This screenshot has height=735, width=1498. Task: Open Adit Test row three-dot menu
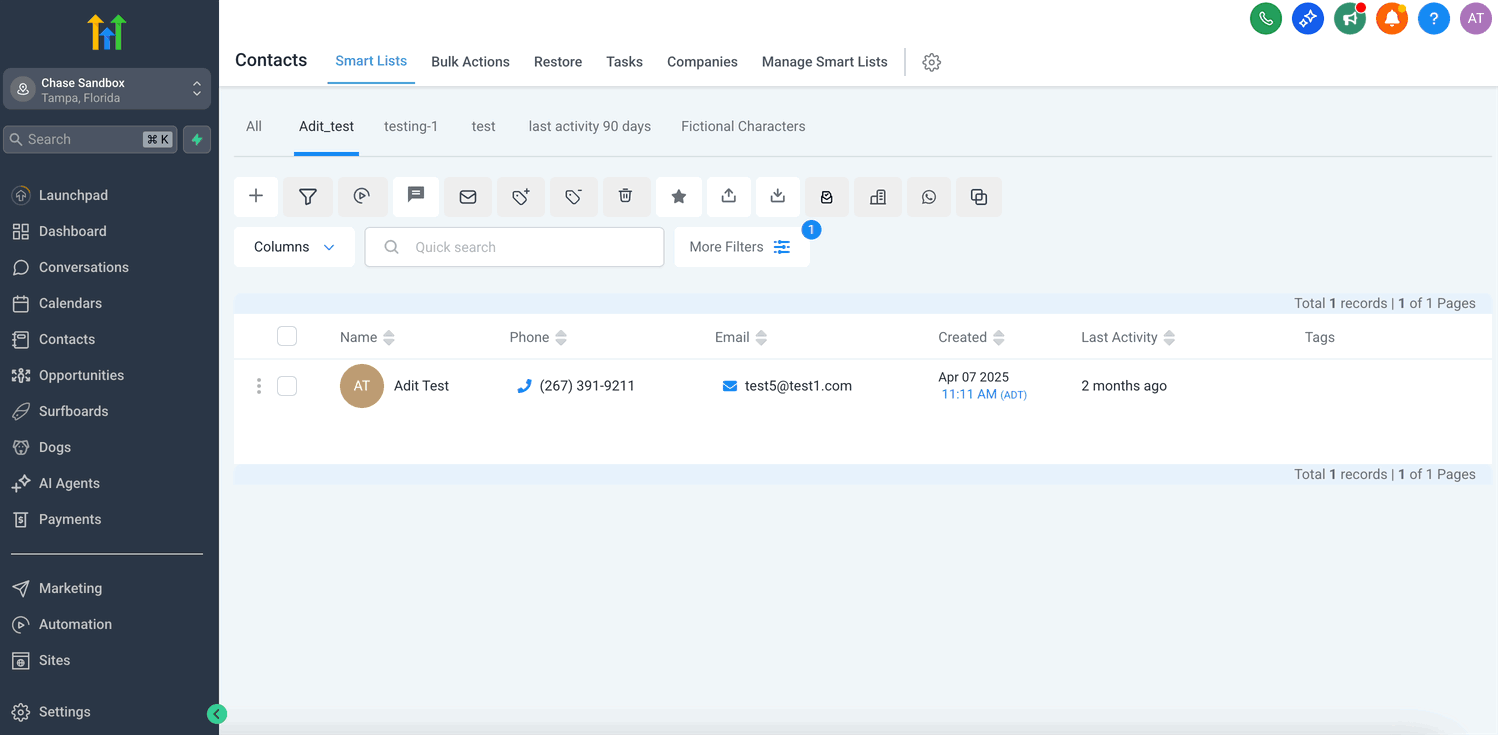(x=259, y=386)
